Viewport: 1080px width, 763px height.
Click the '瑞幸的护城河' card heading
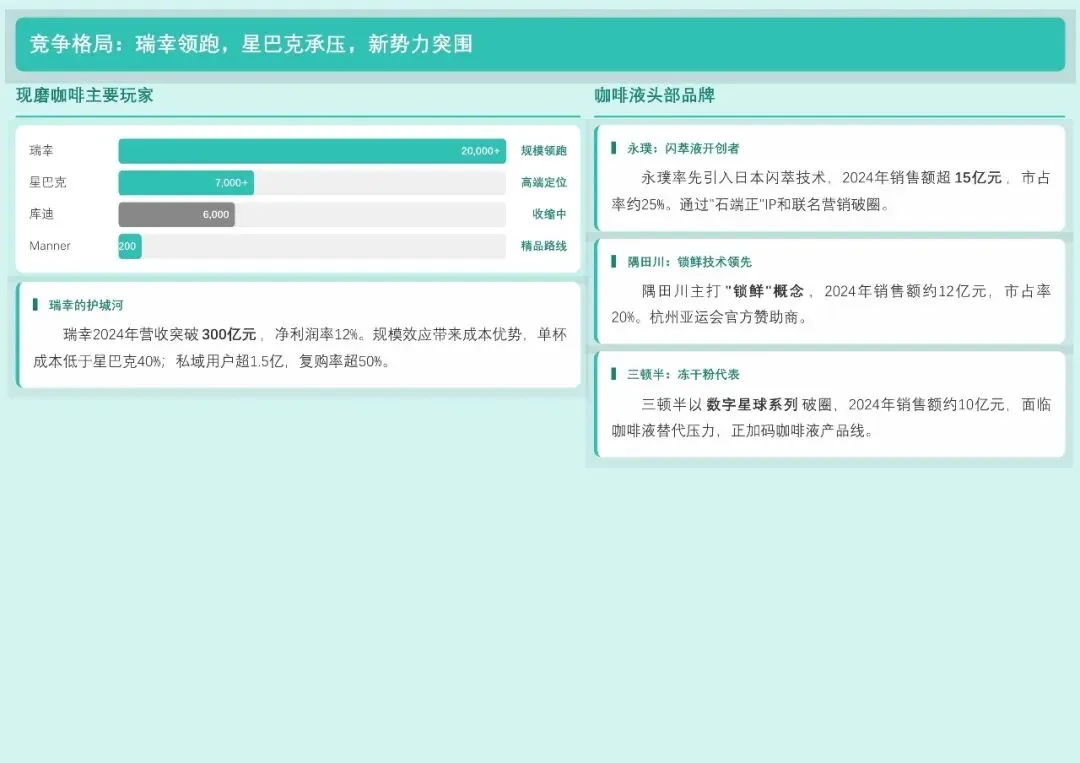[86, 305]
